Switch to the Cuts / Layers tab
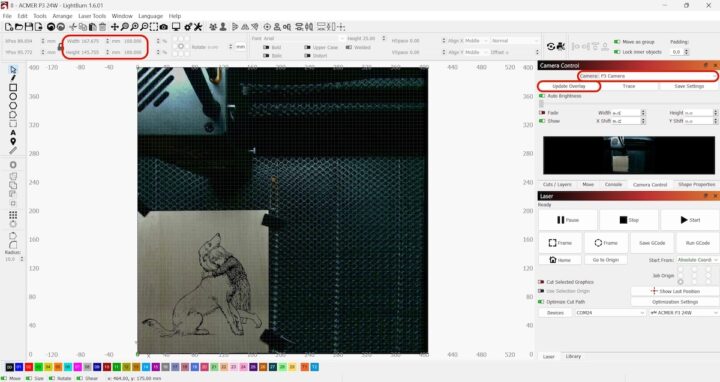The width and height of the screenshot is (720, 382). [557, 184]
